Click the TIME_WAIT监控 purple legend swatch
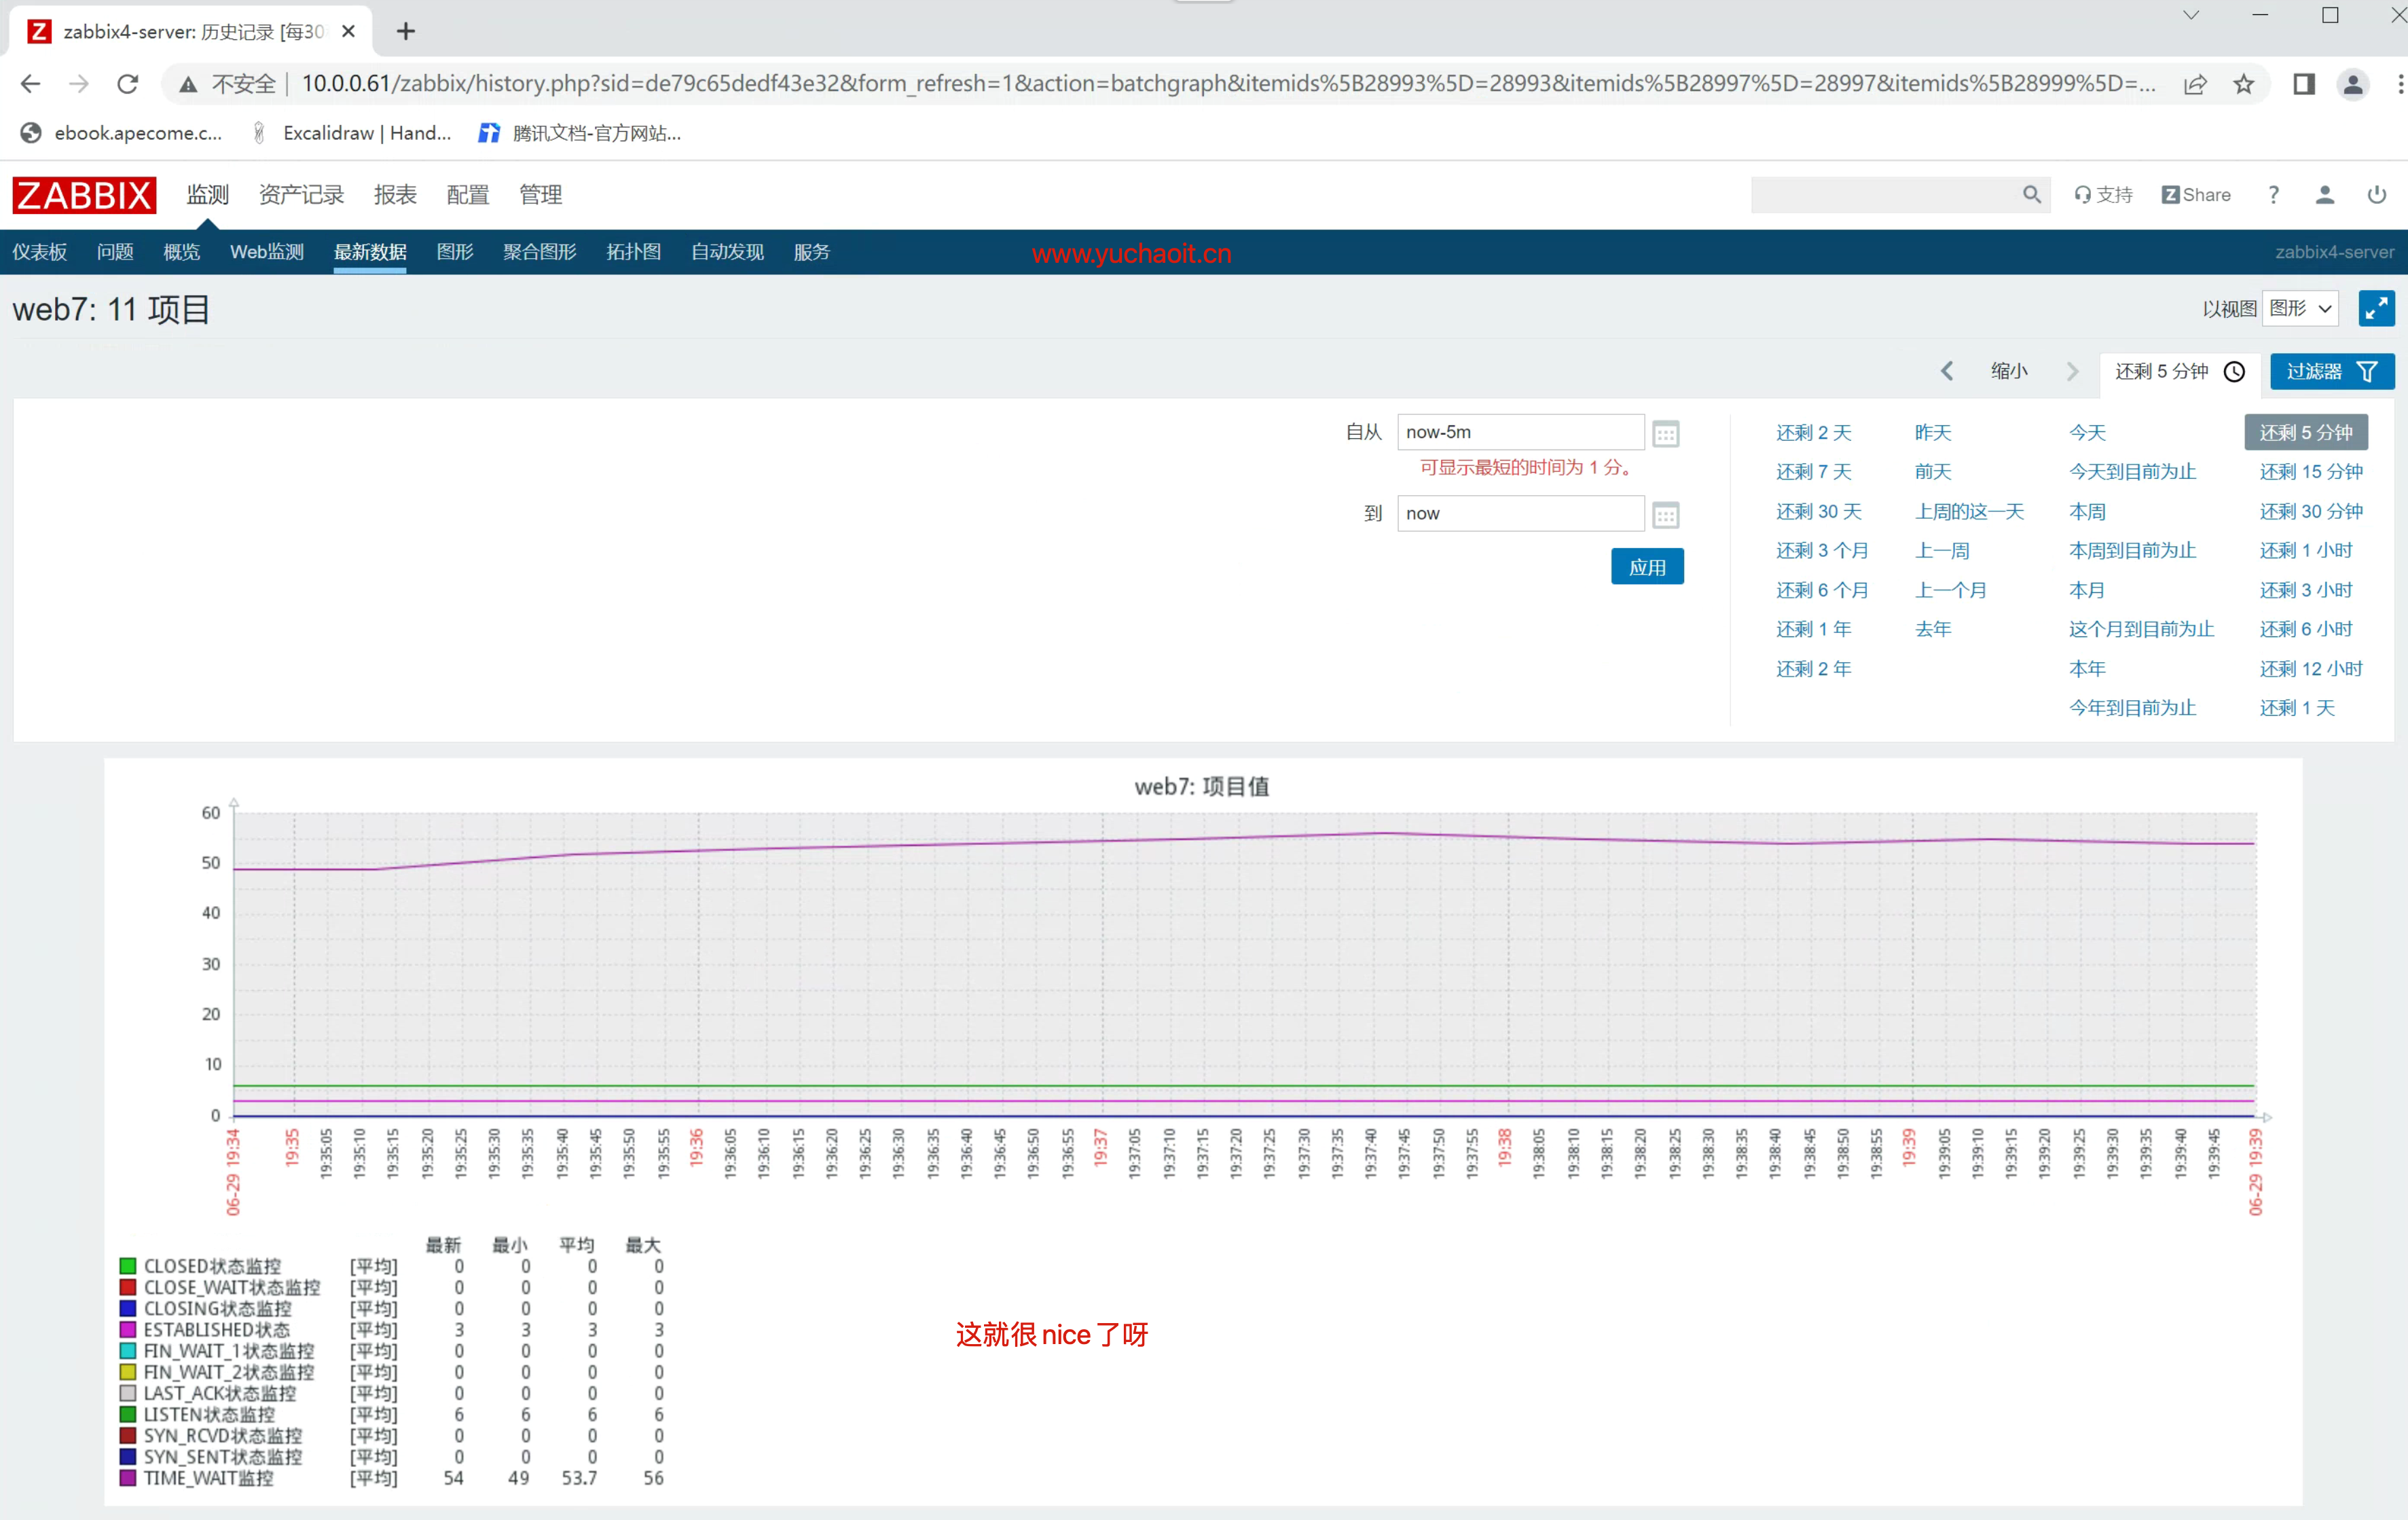Viewport: 2408px width, 1520px height. [x=128, y=1477]
